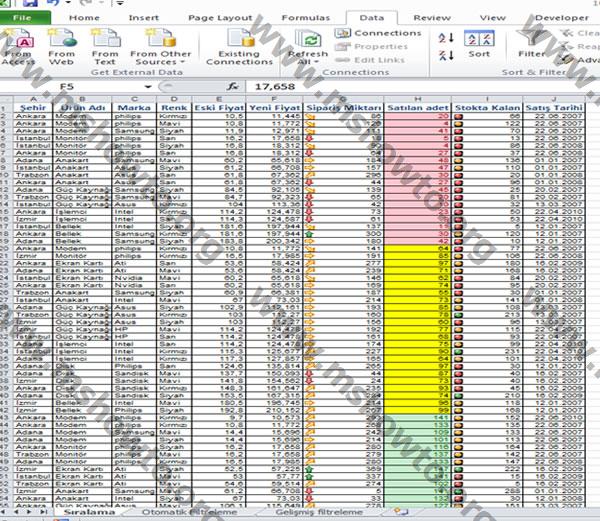Select the Şehir header cell
Viewport: 600px width, 521px height.
(x=33, y=108)
